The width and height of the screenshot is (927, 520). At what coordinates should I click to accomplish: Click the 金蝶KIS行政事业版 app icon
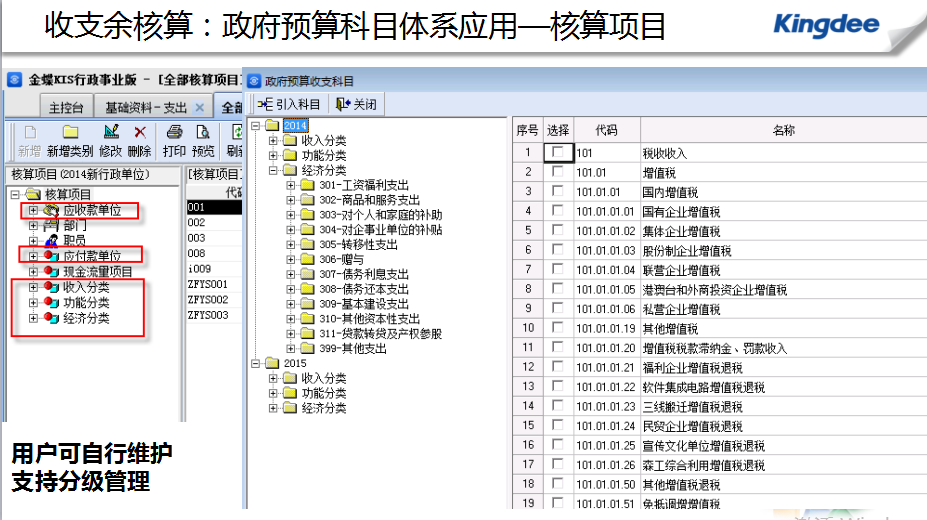click(15, 79)
